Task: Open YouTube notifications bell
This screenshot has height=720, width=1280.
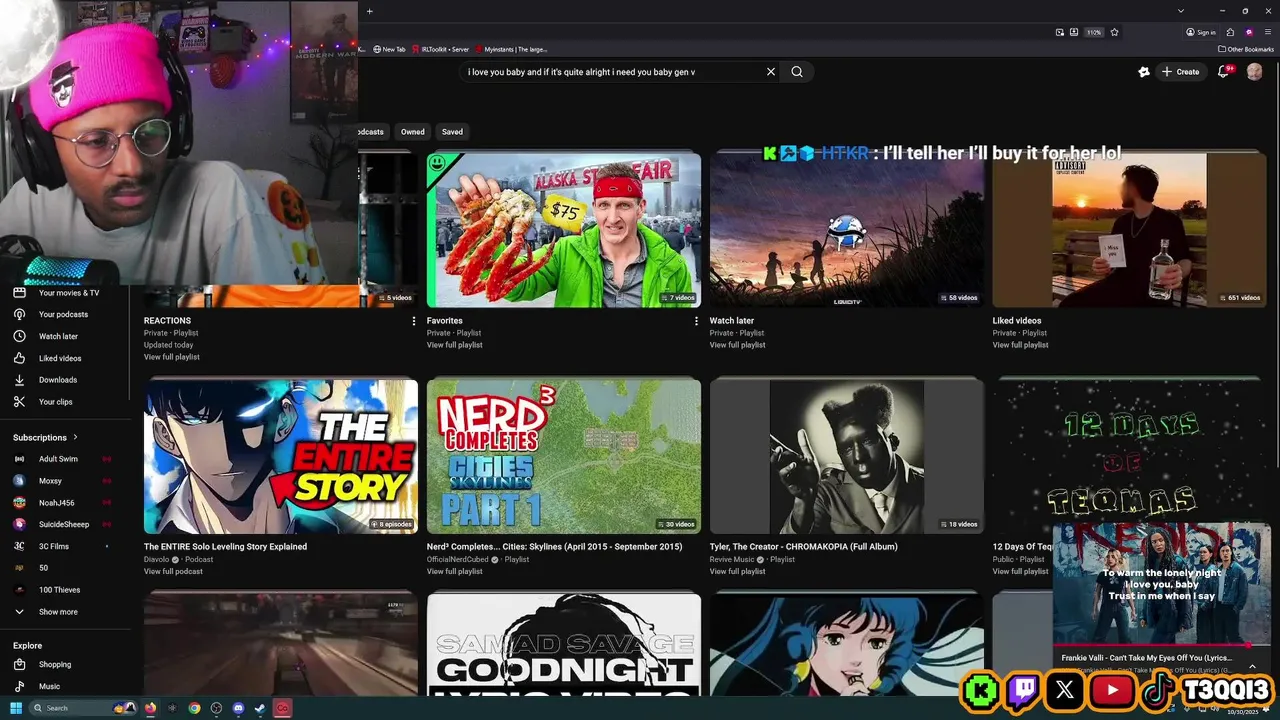Action: click(1224, 72)
